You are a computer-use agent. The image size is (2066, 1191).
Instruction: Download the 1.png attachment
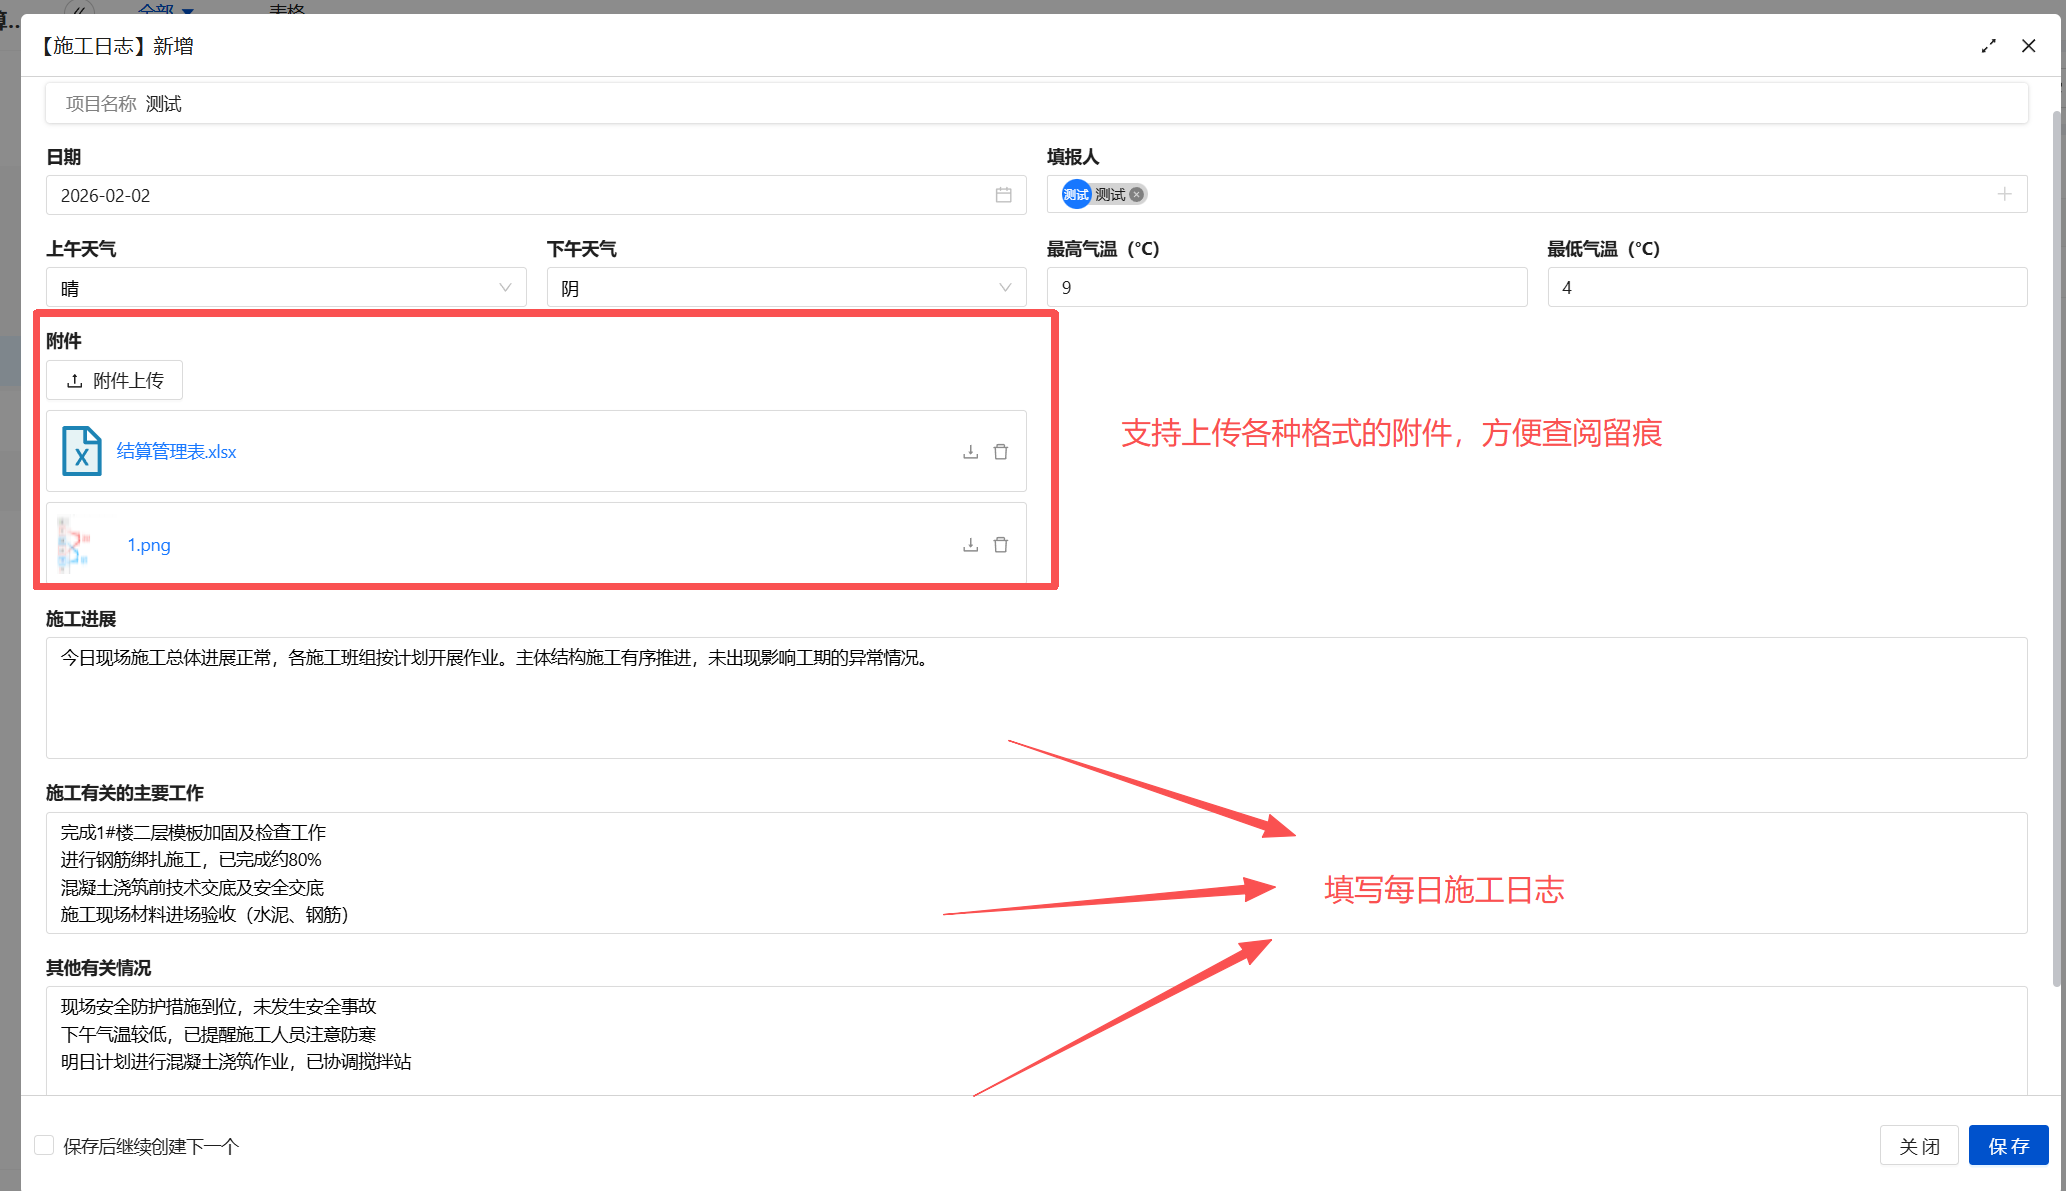point(970,545)
